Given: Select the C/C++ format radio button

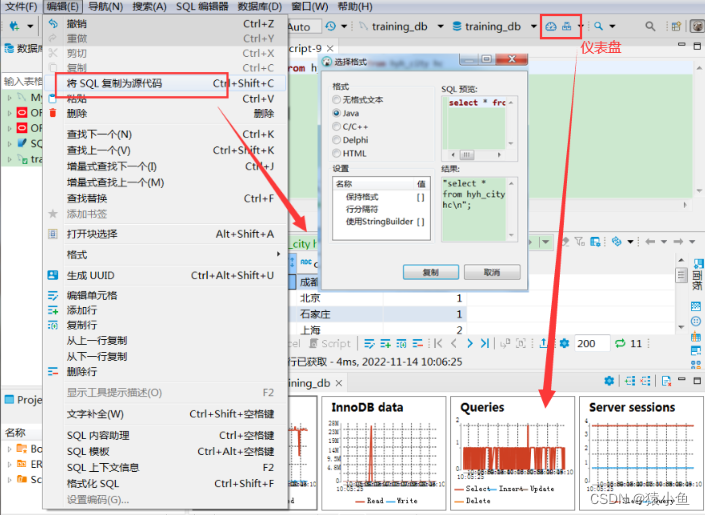Looking at the screenshot, I should 336,126.
